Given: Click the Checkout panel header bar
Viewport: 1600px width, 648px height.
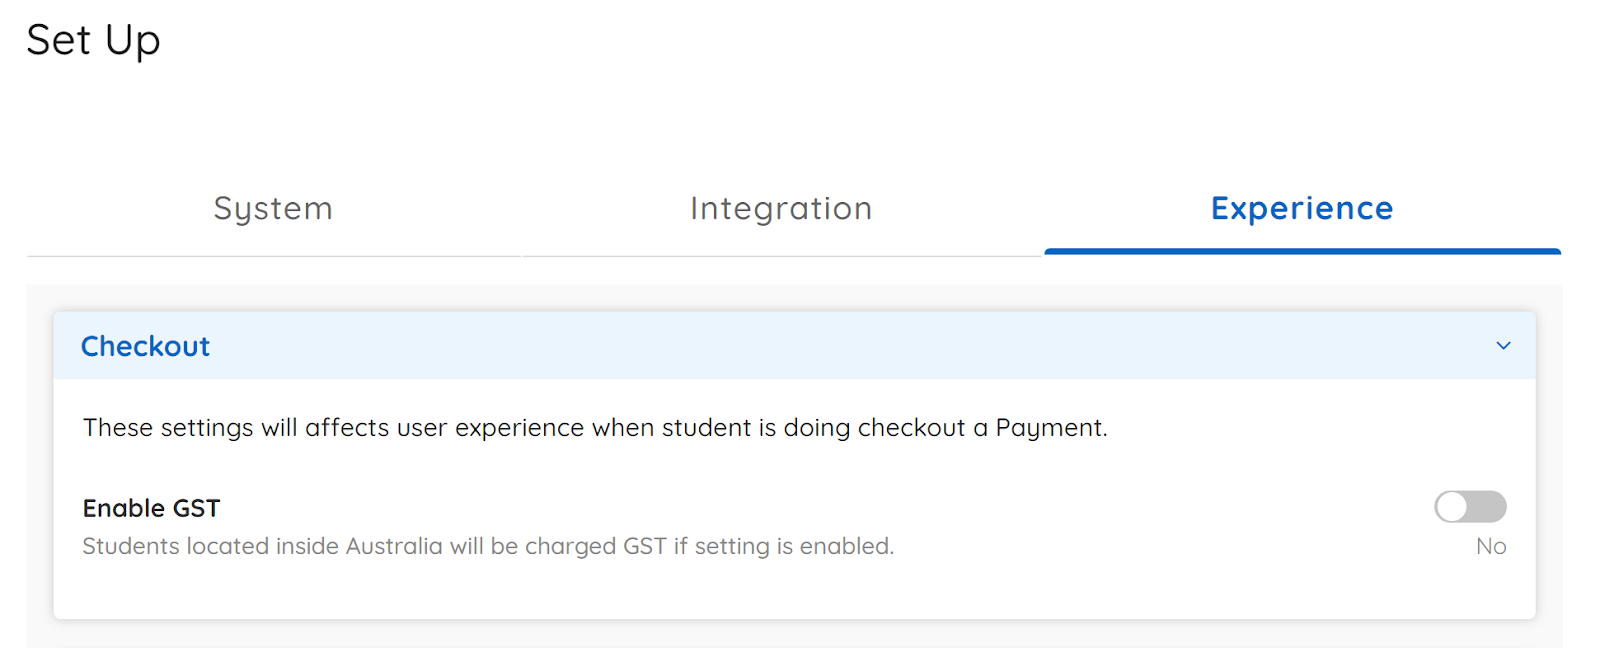Looking at the screenshot, I should (x=790, y=346).
